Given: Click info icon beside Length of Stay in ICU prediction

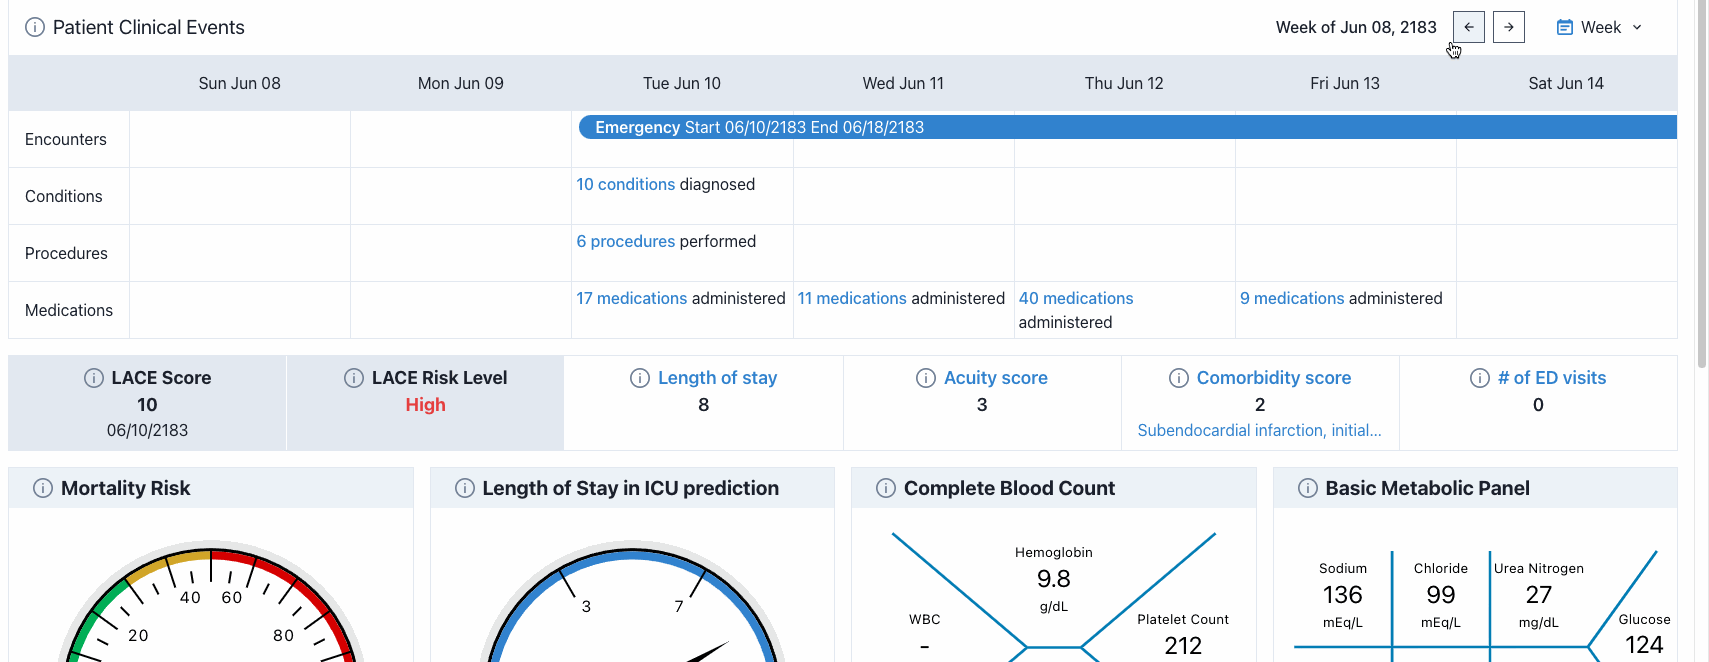Looking at the screenshot, I should 465,488.
